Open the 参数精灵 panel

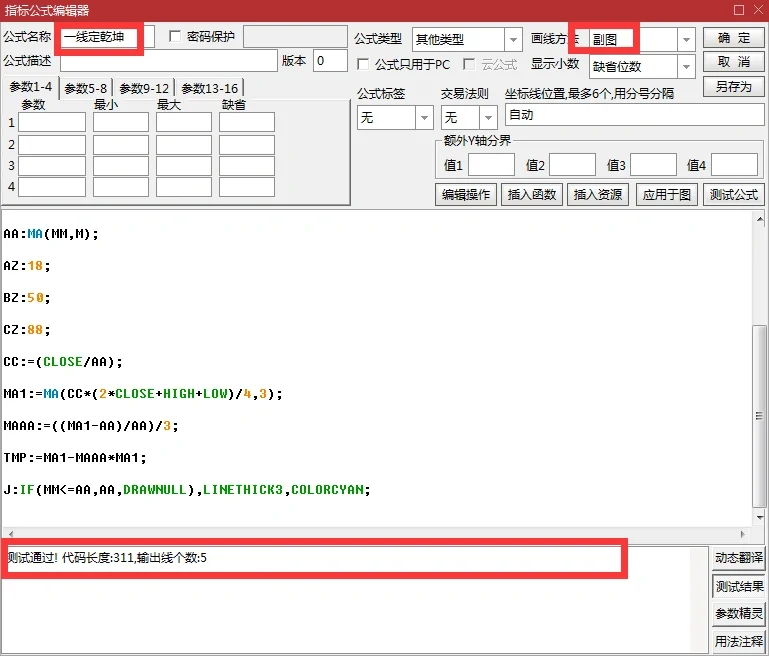pyautogui.click(x=739, y=613)
